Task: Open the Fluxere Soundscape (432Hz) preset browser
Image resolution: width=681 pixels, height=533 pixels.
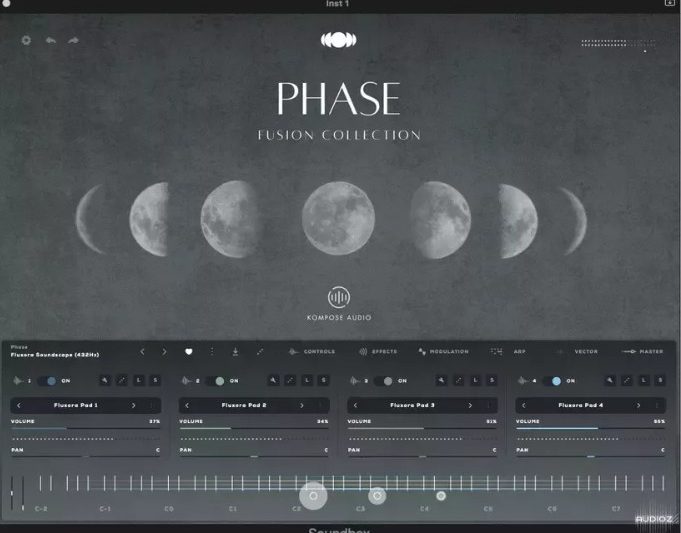Action: point(55,354)
